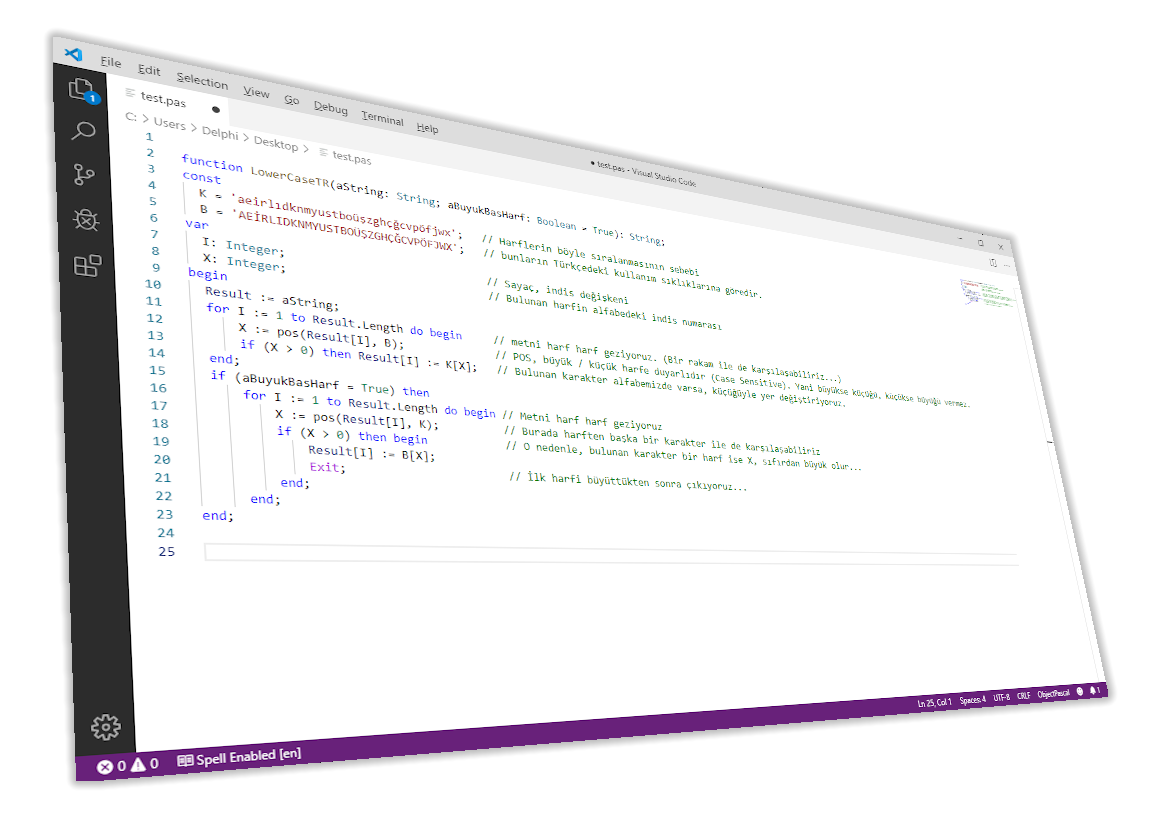Open the Terminal menu
Viewport: 1161px width, 818px height.
coord(382,118)
